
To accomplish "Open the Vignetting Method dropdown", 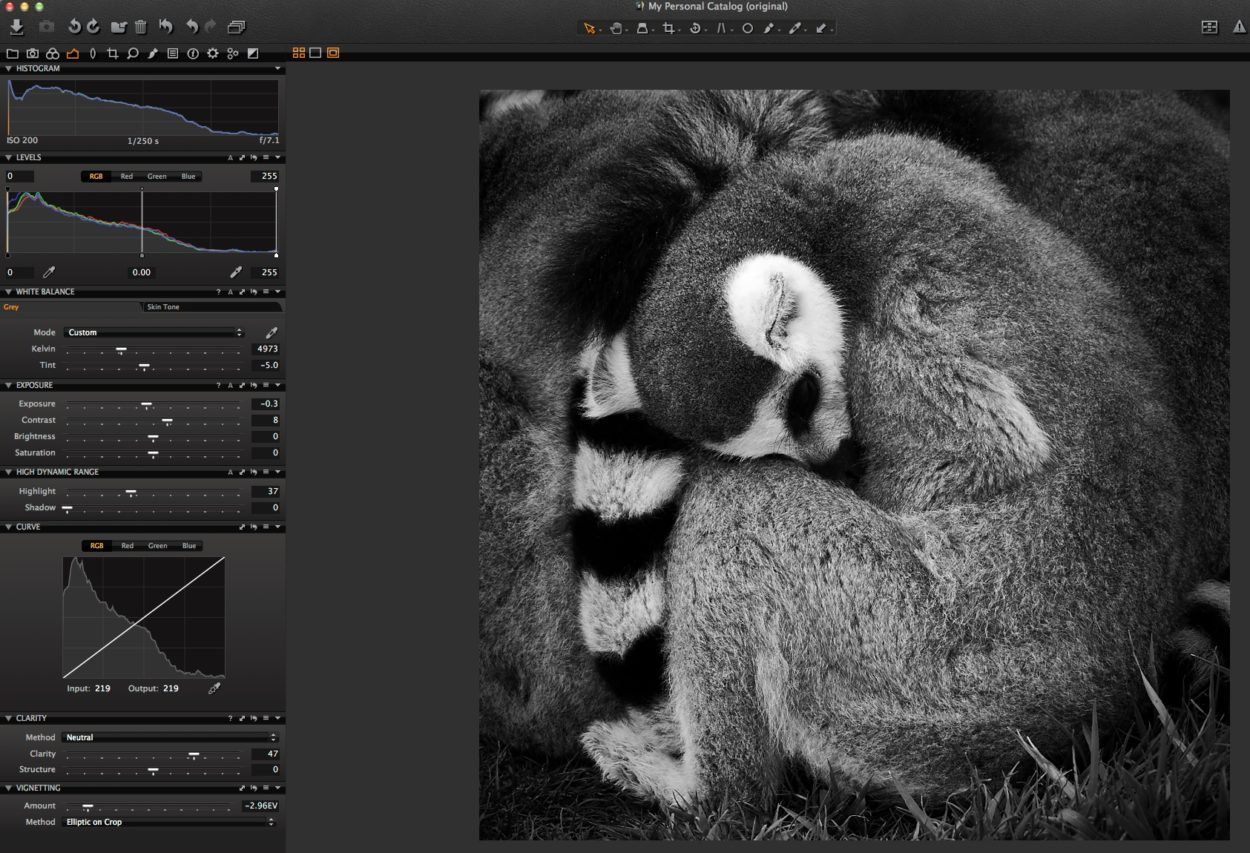I will click(170, 821).
